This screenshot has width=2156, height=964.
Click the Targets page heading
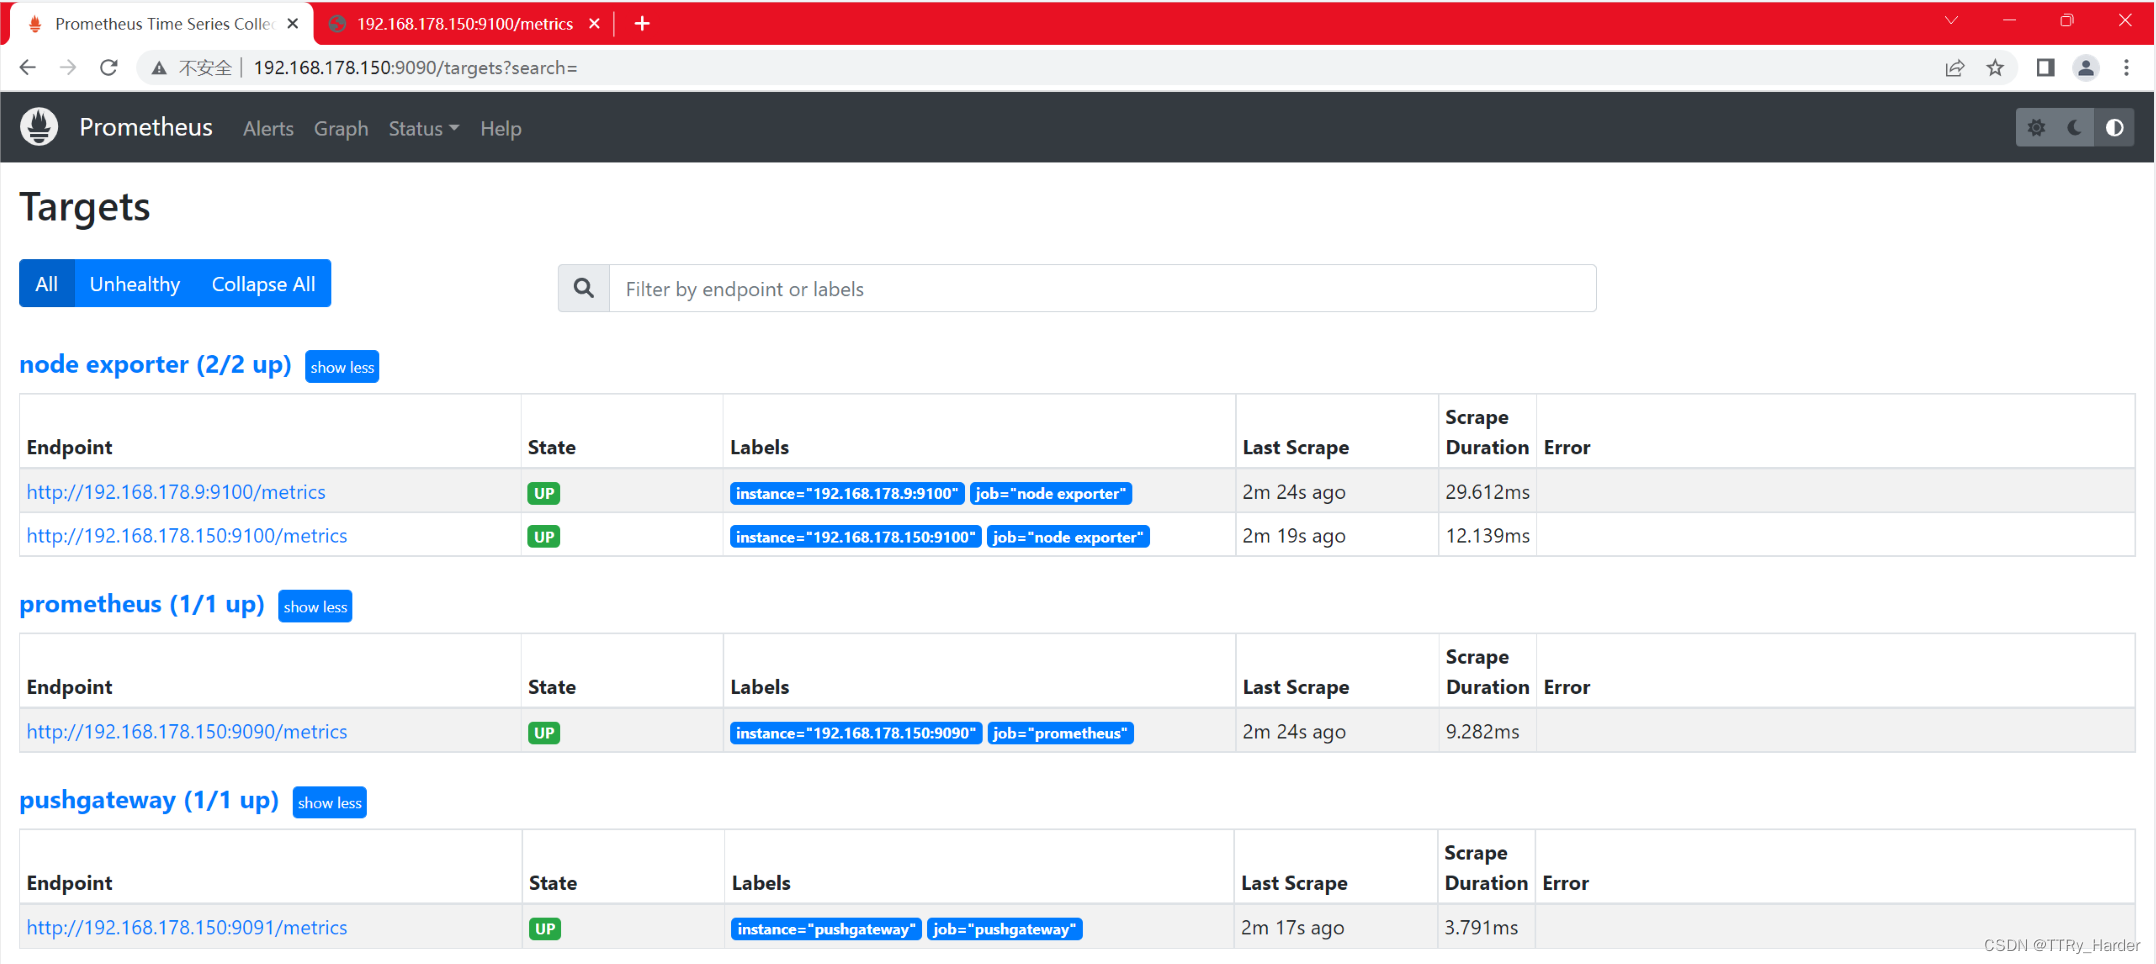(85, 208)
